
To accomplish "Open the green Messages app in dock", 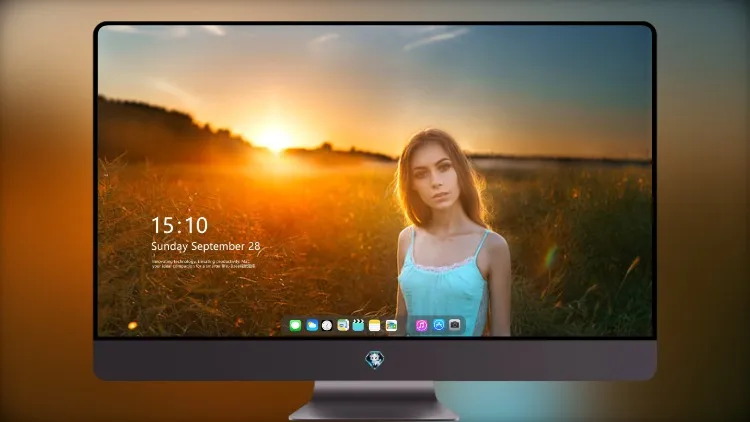I will (295, 325).
